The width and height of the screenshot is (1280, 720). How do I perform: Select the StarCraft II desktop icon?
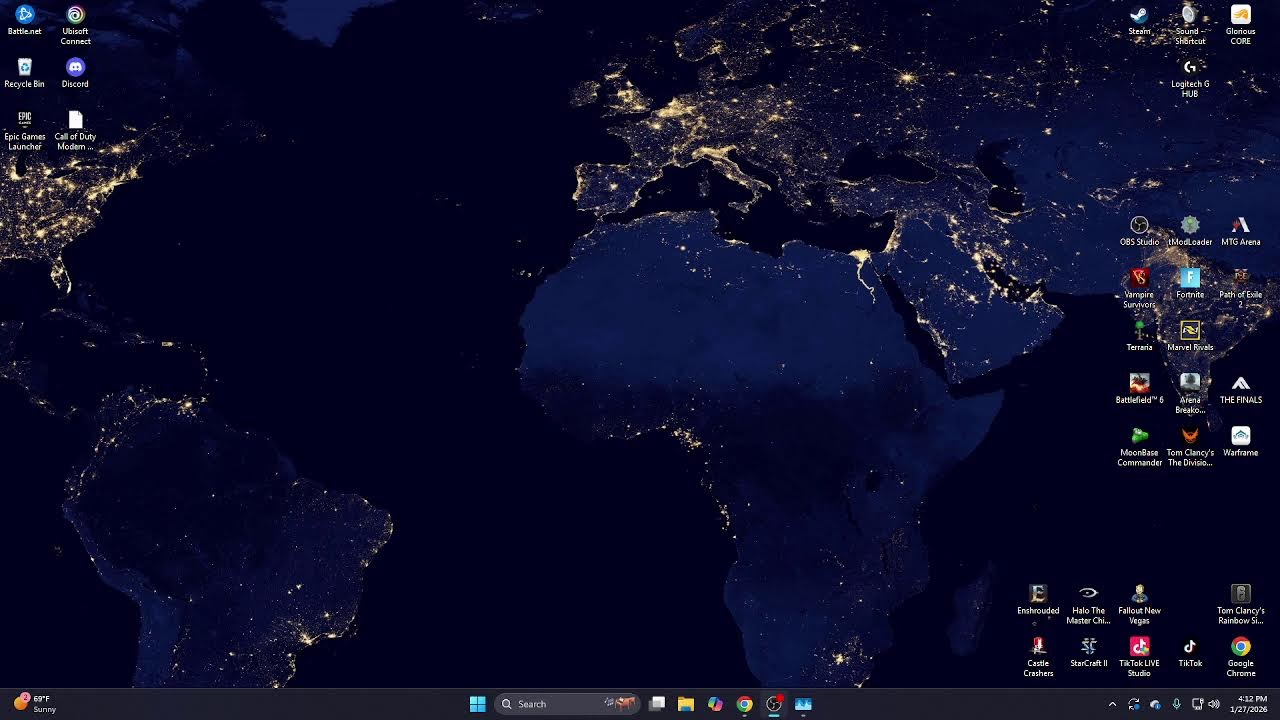1088,652
